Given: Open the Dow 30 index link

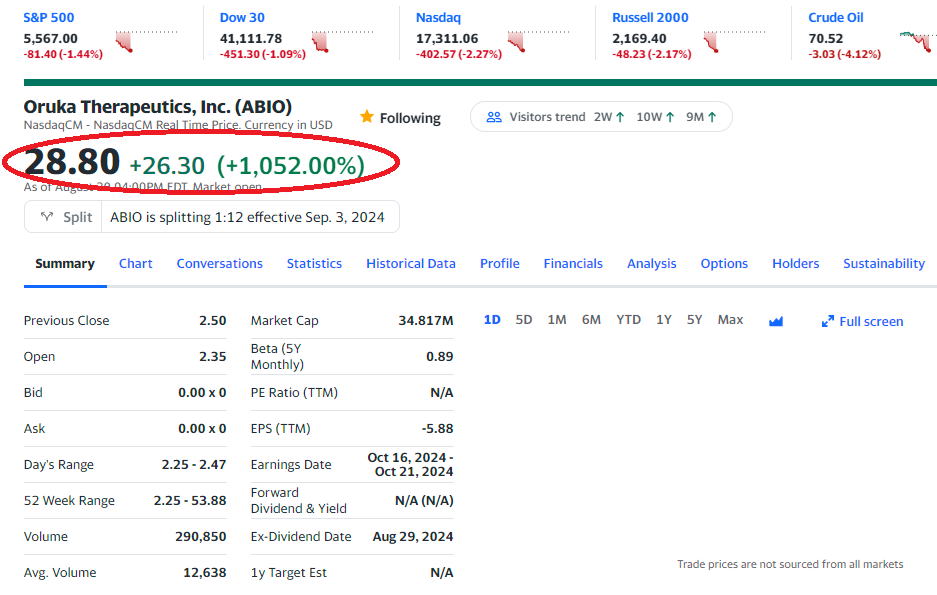Looking at the screenshot, I should click(x=242, y=18).
